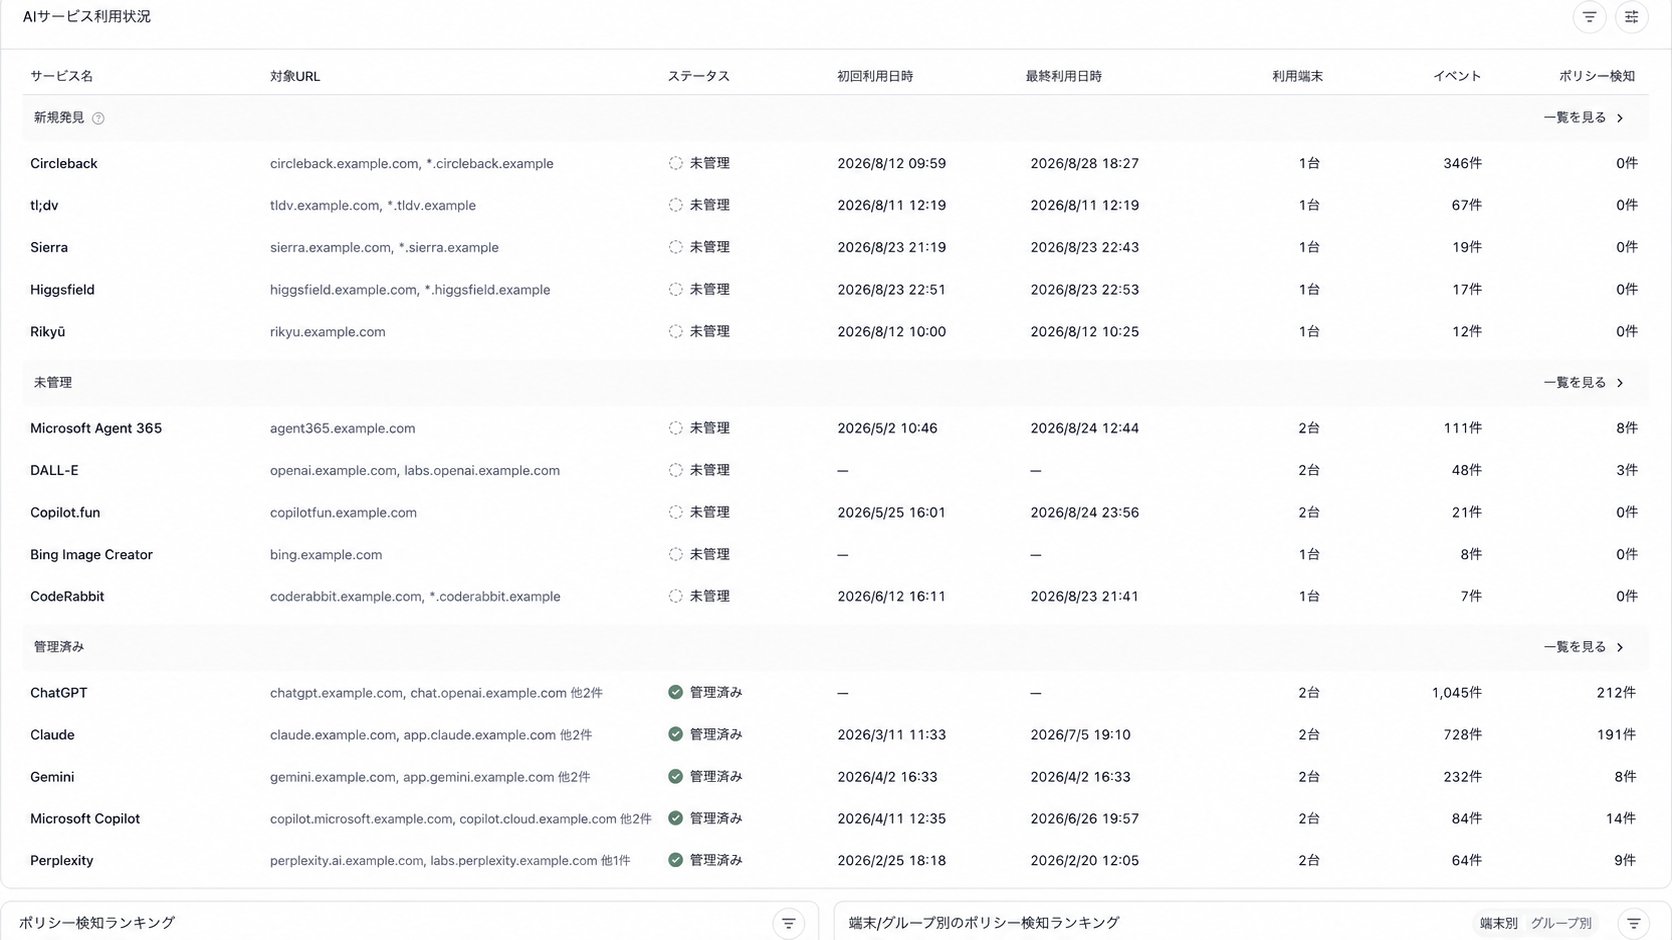The width and height of the screenshot is (1672, 940).
Task: Click 管理済み check icon in ChatGPT row
Action: pos(676,692)
